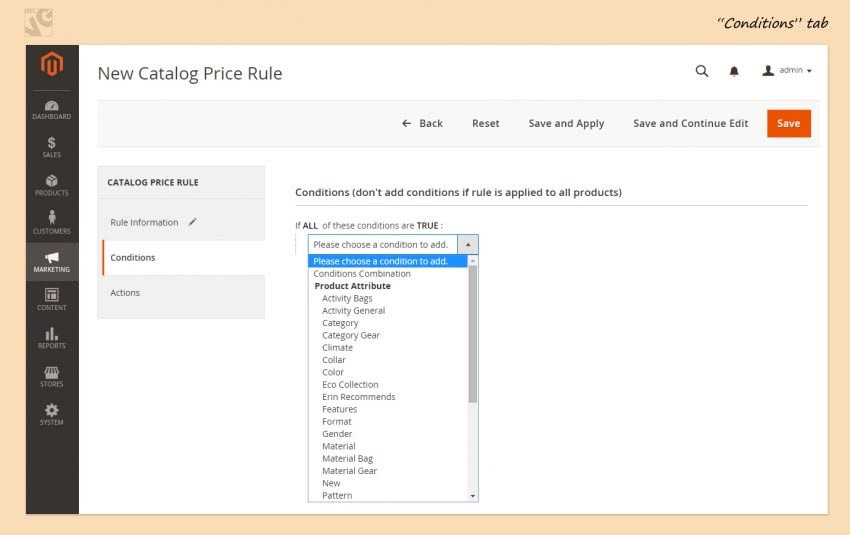Click the search magnifier icon
This screenshot has height=535, width=850.
[x=701, y=71]
